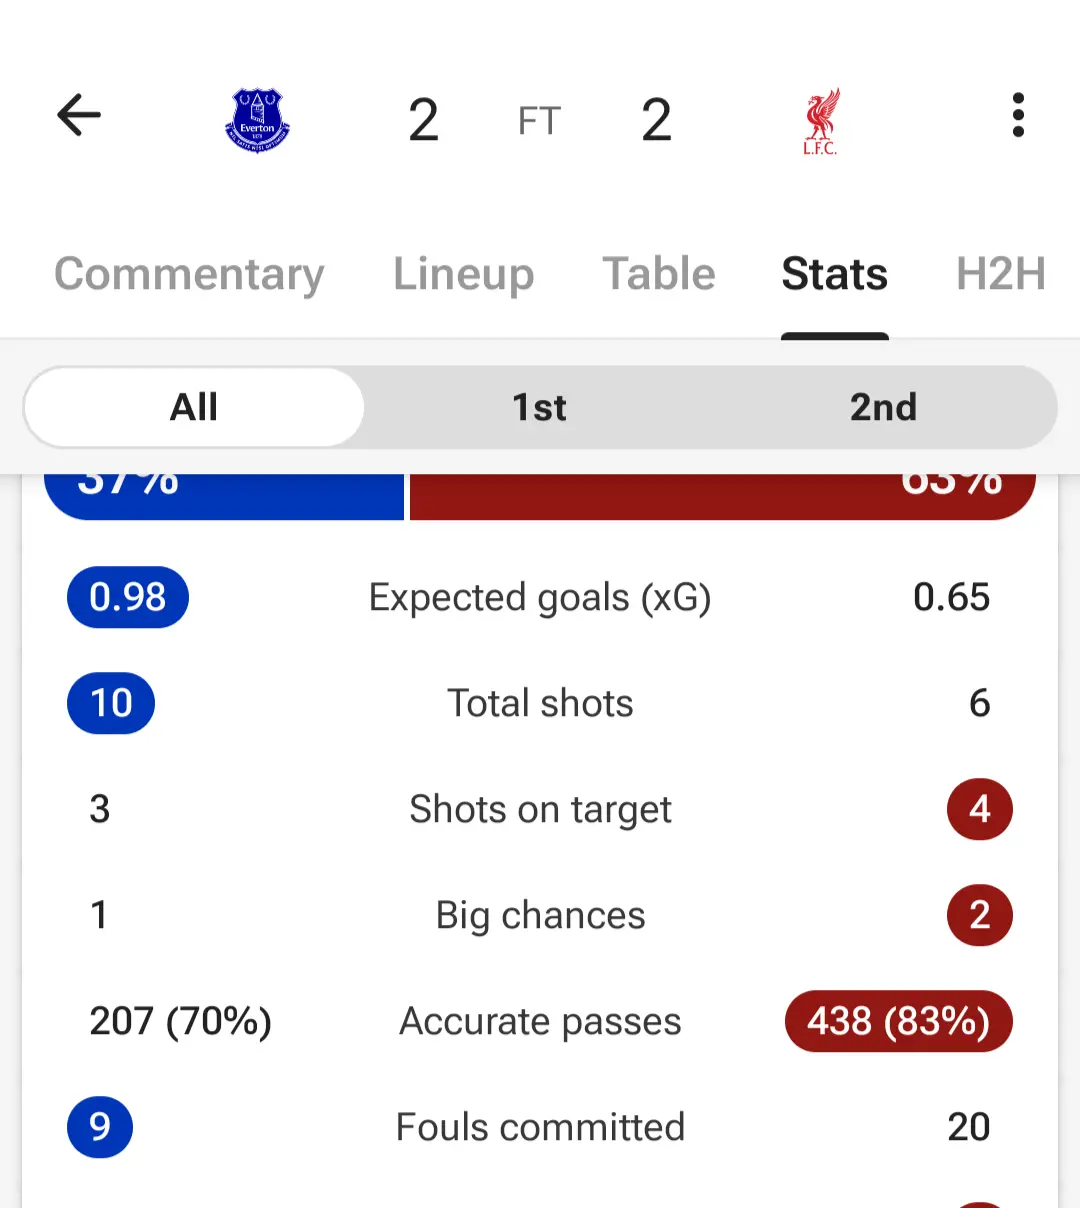Open the H2H tab
The width and height of the screenshot is (1080, 1208).
point(1001,274)
